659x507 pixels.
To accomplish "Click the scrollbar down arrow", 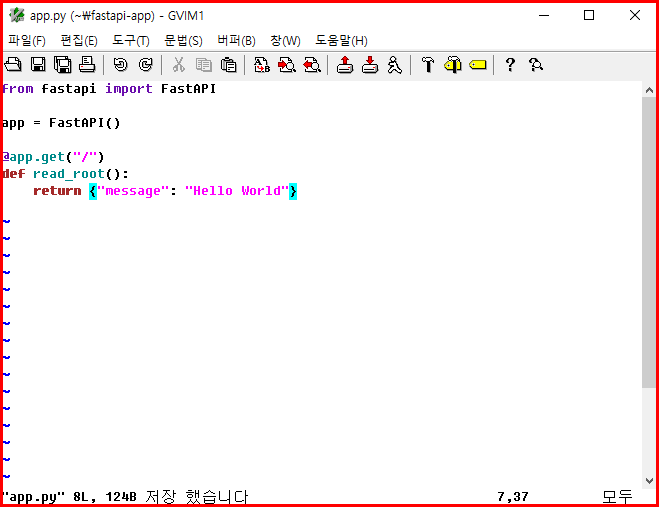I will [649, 481].
